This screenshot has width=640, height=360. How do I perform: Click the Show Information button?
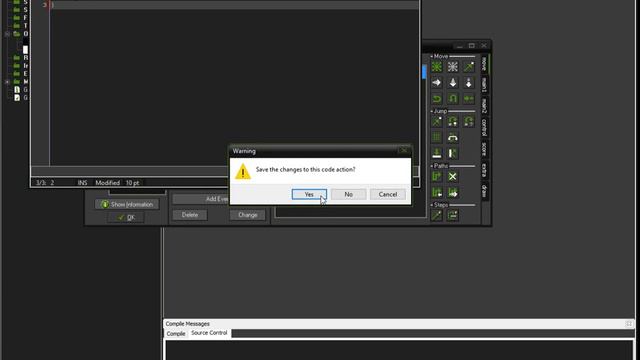(127, 204)
